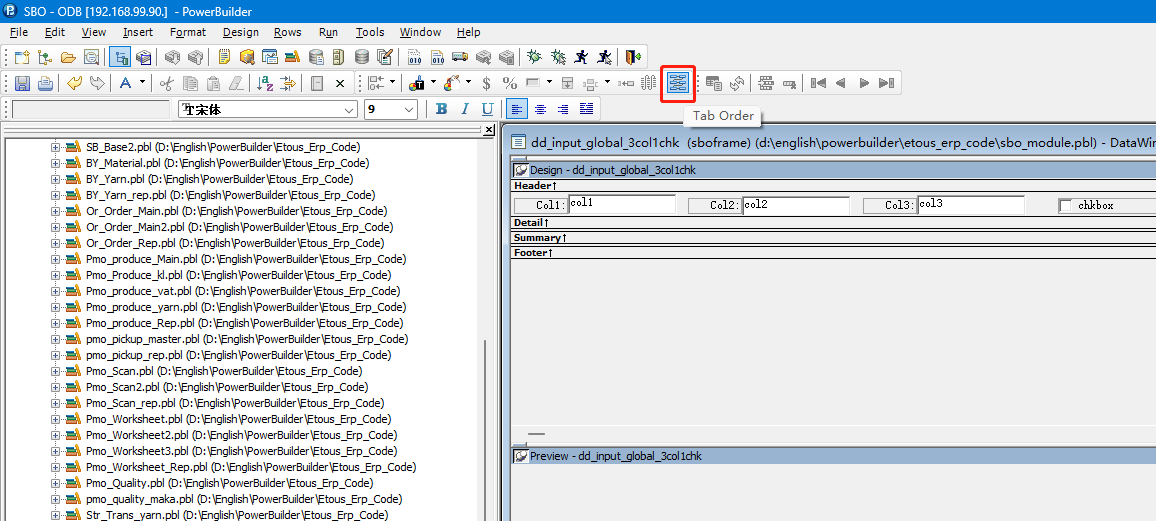Select the Footer band bar
Image resolution: width=1156 pixels, height=521 pixels.
click(x=833, y=253)
